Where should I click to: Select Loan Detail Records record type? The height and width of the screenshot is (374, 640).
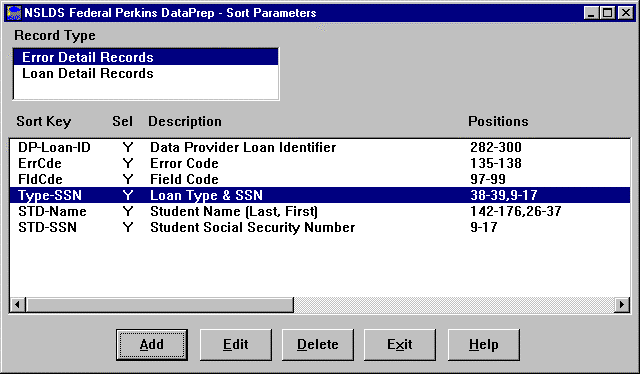click(x=146, y=73)
